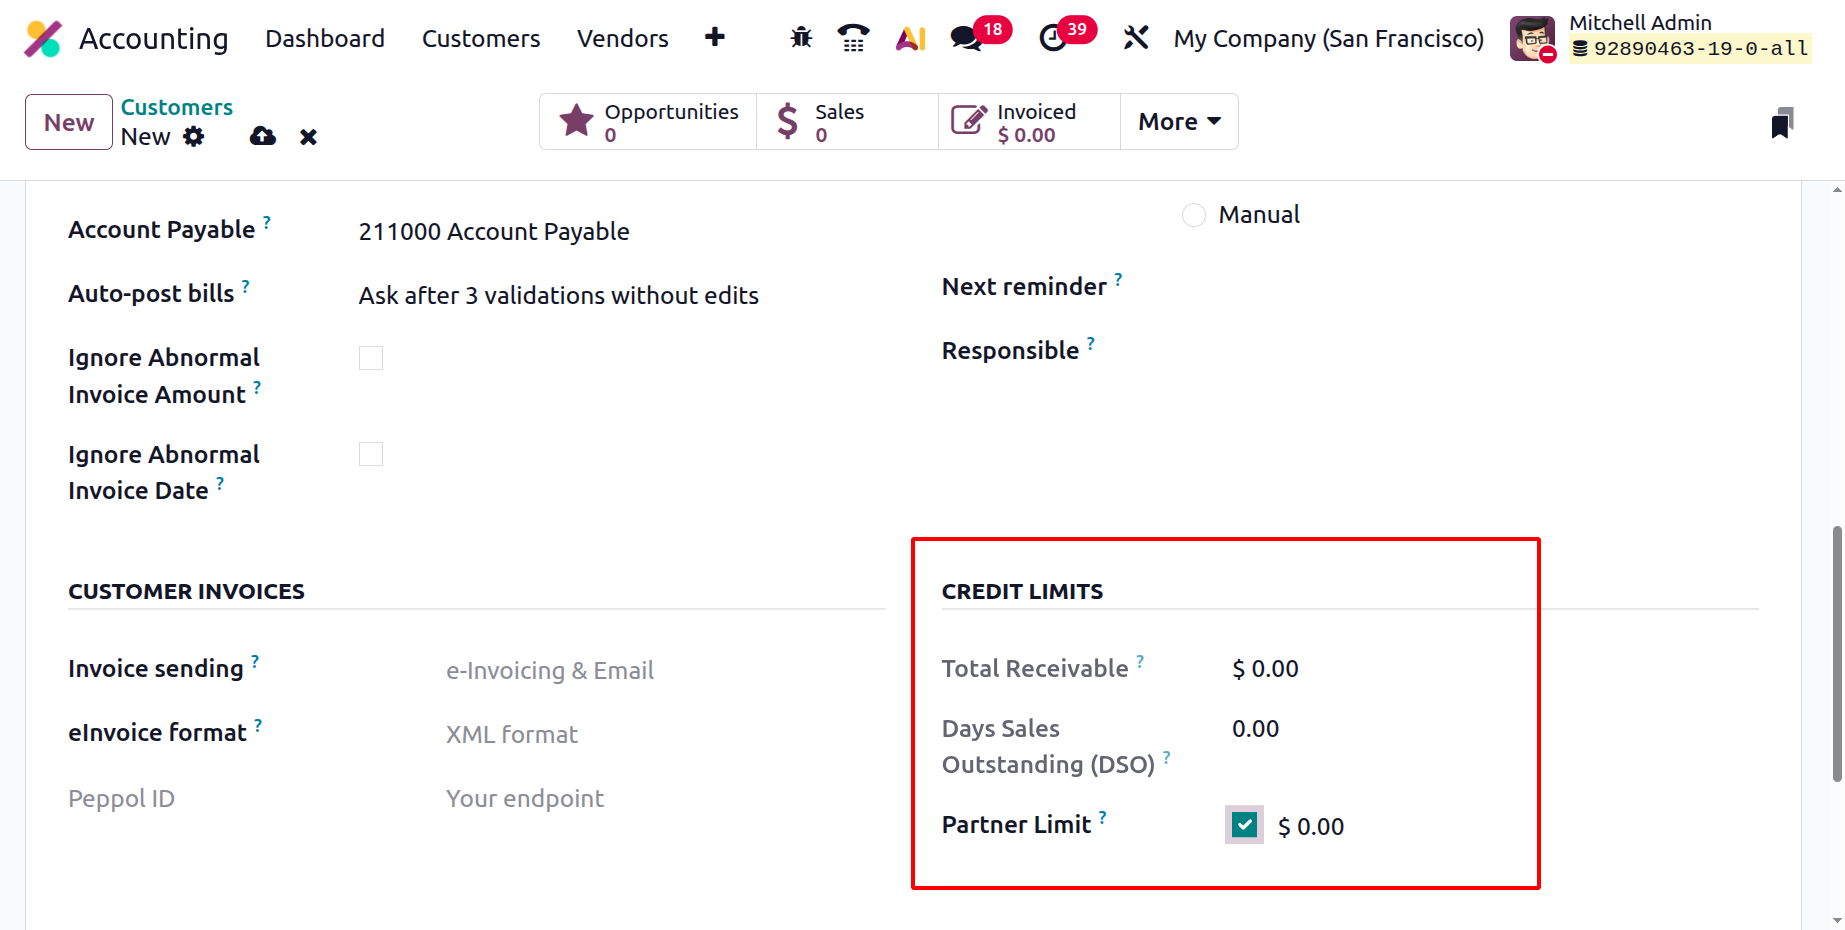Check Ignore Abnormal Invoice Date
This screenshot has width=1845, height=930.
[371, 455]
